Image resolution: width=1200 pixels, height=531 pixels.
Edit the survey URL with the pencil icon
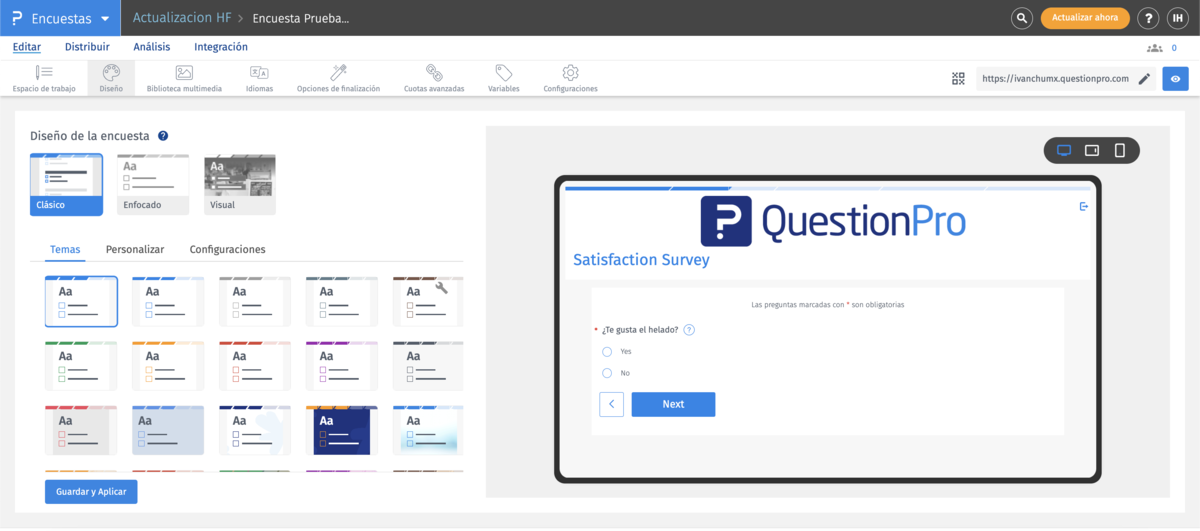coord(1144,78)
